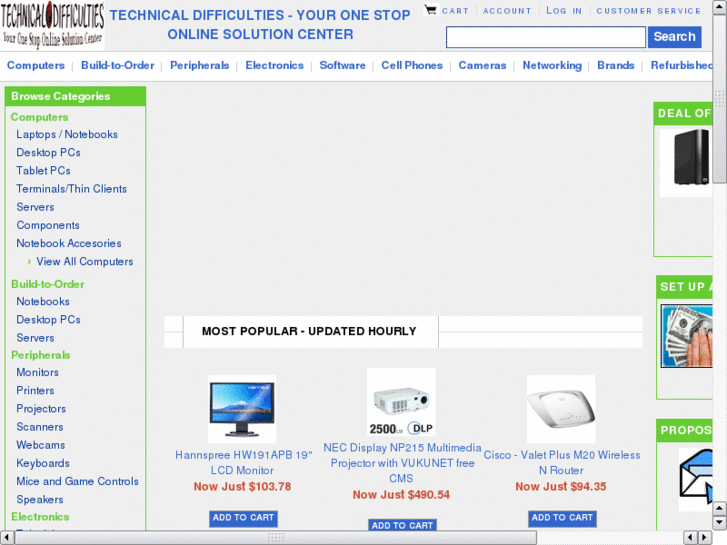Viewport: 727px width, 545px height.
Task: Click the vertical scrollbar thumb
Action: coord(720,99)
